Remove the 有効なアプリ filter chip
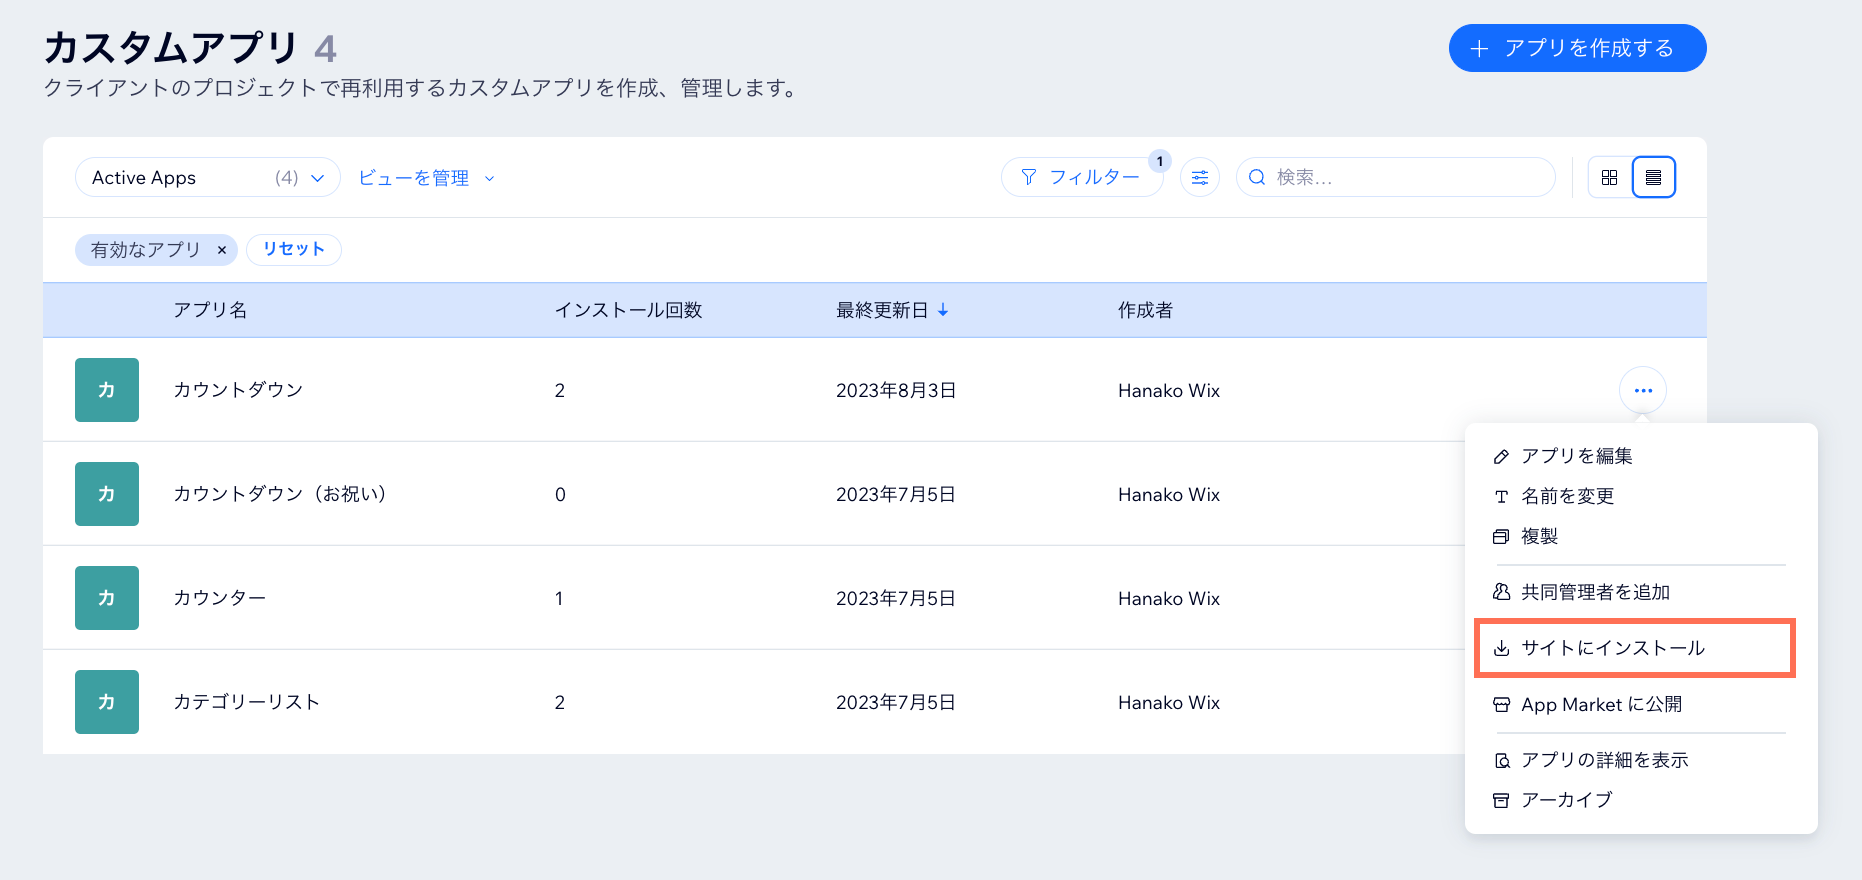 [x=222, y=250]
